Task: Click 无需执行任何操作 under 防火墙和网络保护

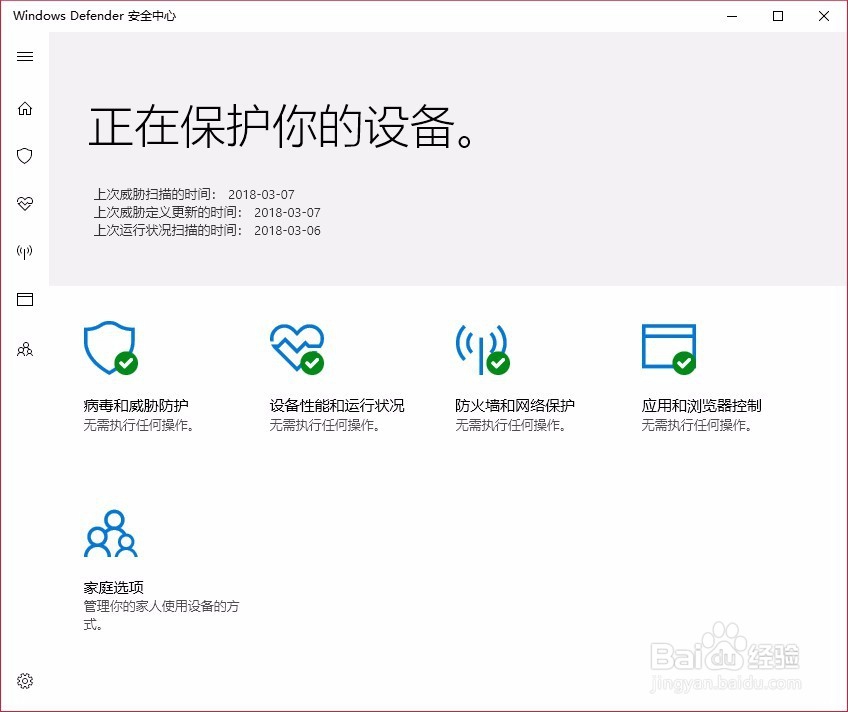Action: 511,425
